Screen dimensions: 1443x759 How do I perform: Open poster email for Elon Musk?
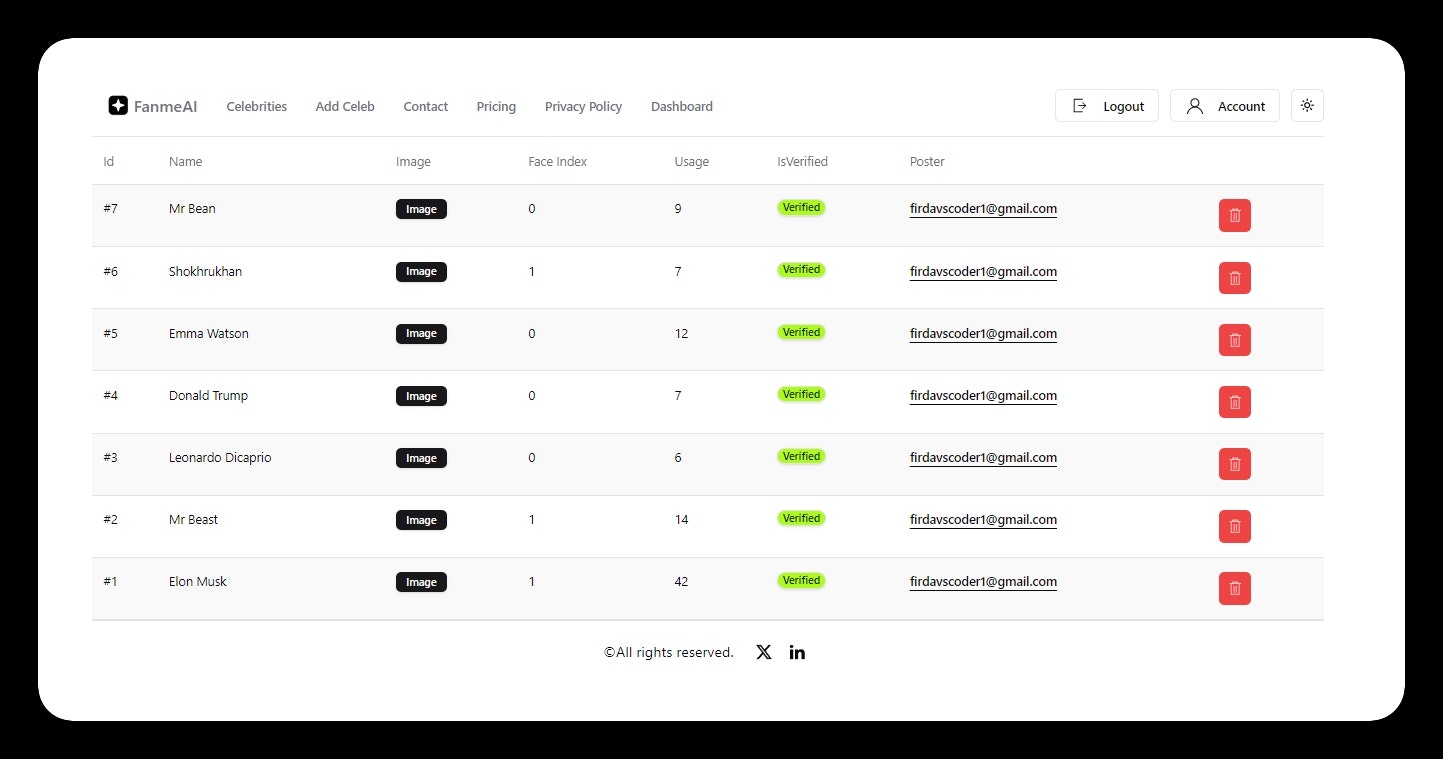click(x=983, y=581)
